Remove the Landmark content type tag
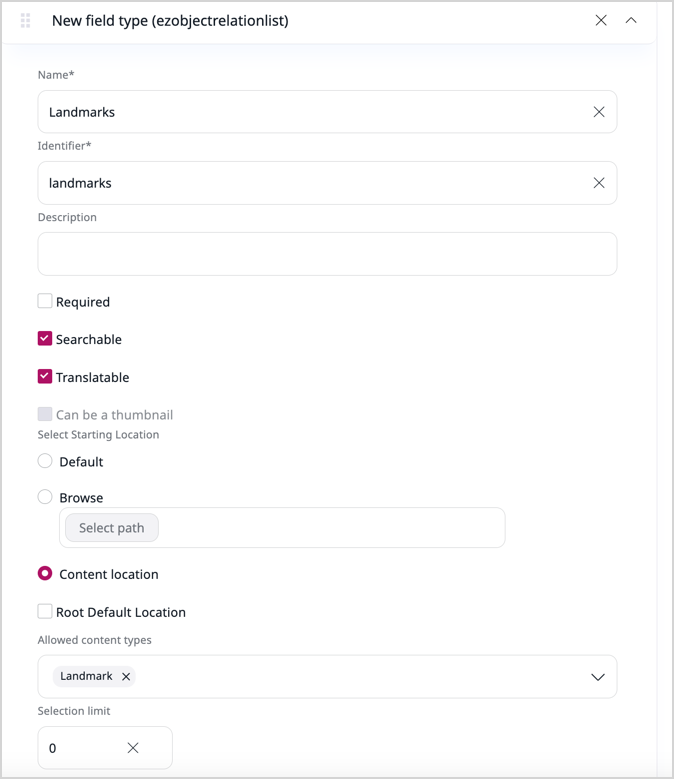This screenshot has height=779, width=674. [x=126, y=677]
